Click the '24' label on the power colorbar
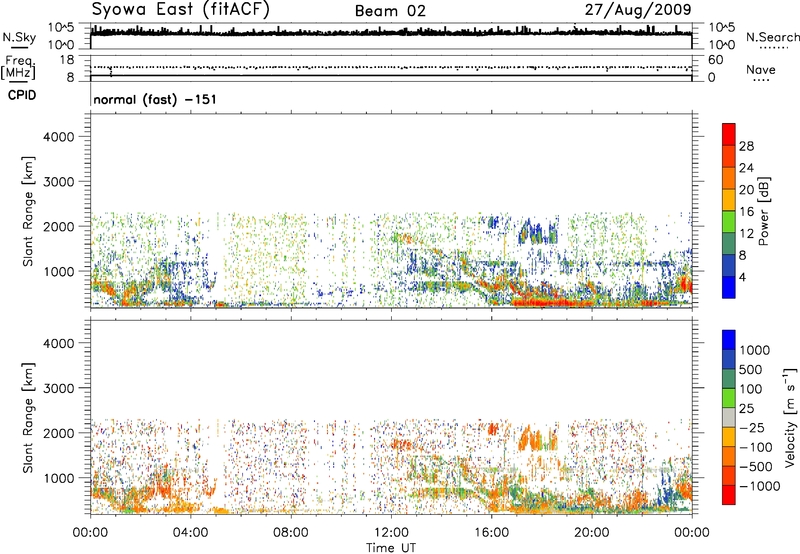 (x=746, y=168)
